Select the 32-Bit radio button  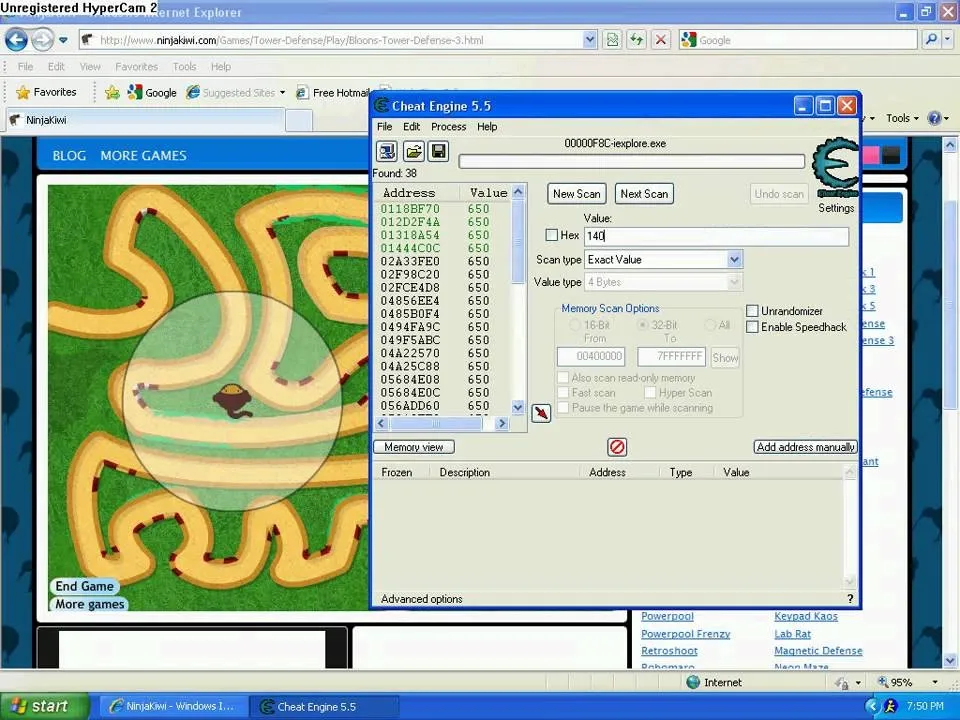click(643, 325)
